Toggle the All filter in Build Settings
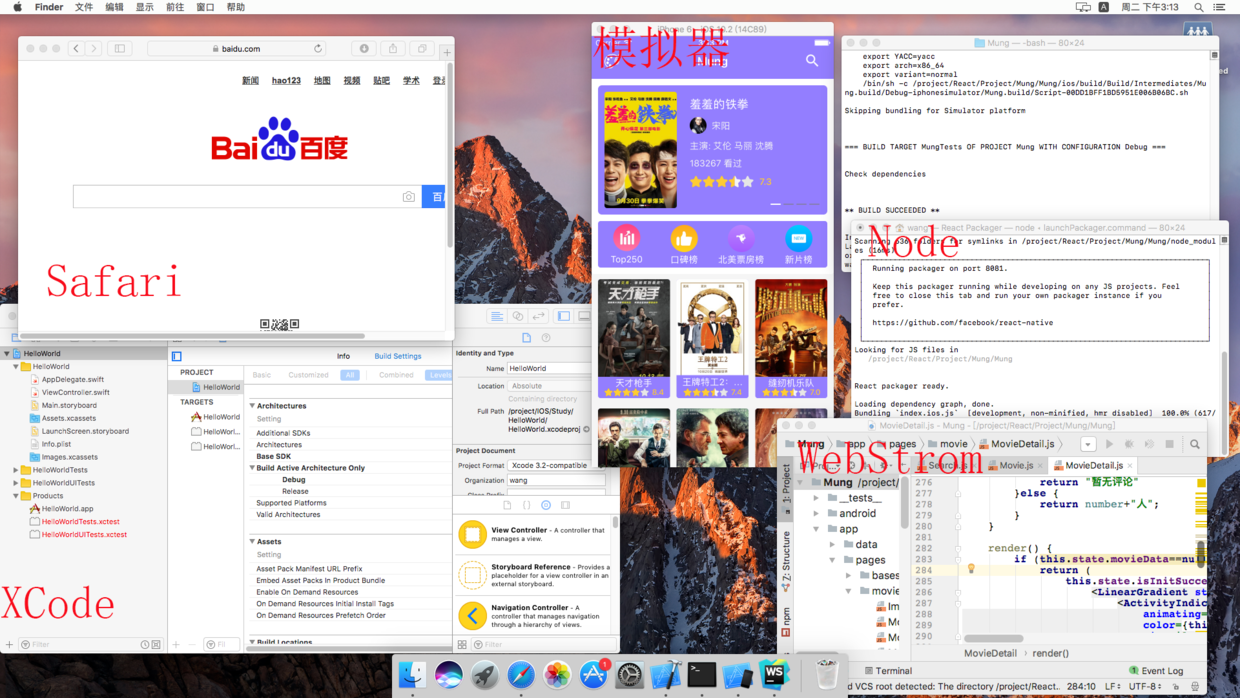 pos(350,374)
